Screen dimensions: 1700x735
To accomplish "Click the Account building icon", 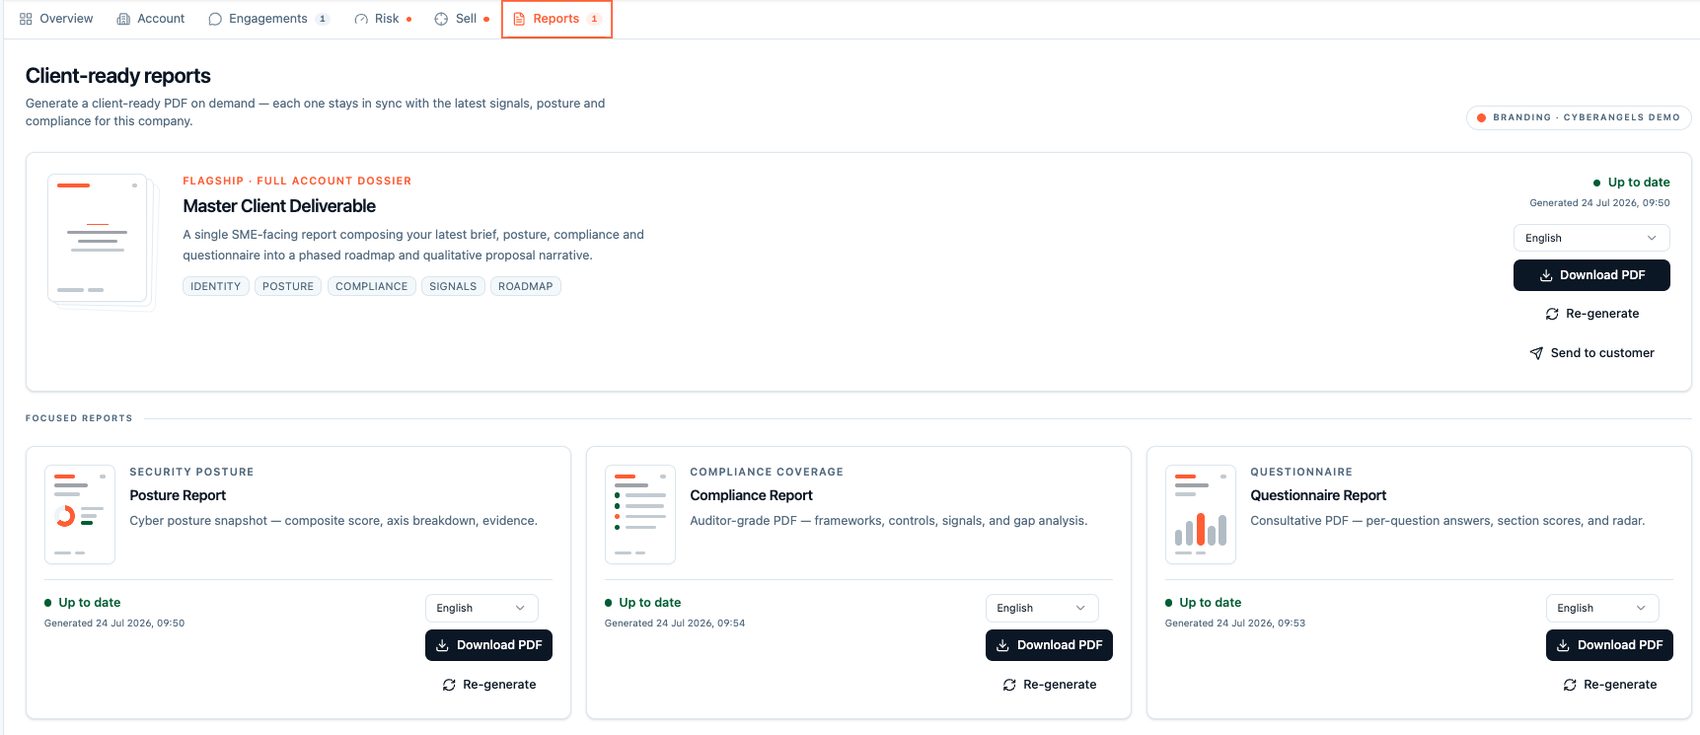I will 123,19.
